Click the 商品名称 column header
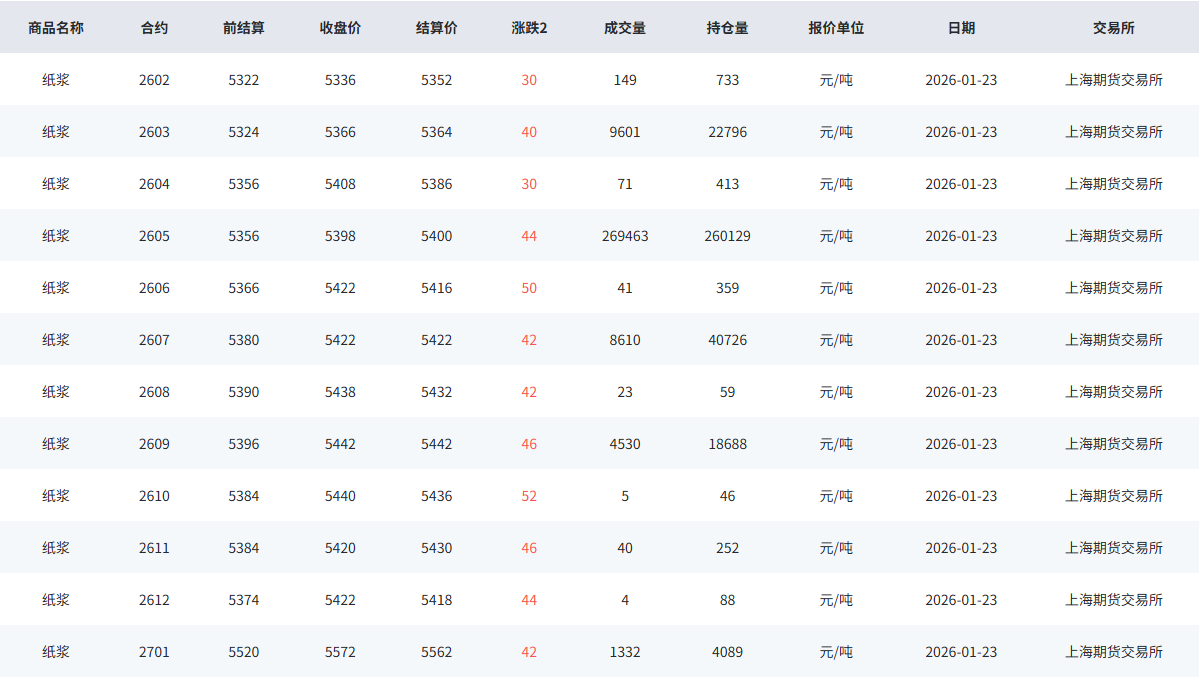Screen dimensions: 1199x677 pyautogui.click(x=56, y=28)
